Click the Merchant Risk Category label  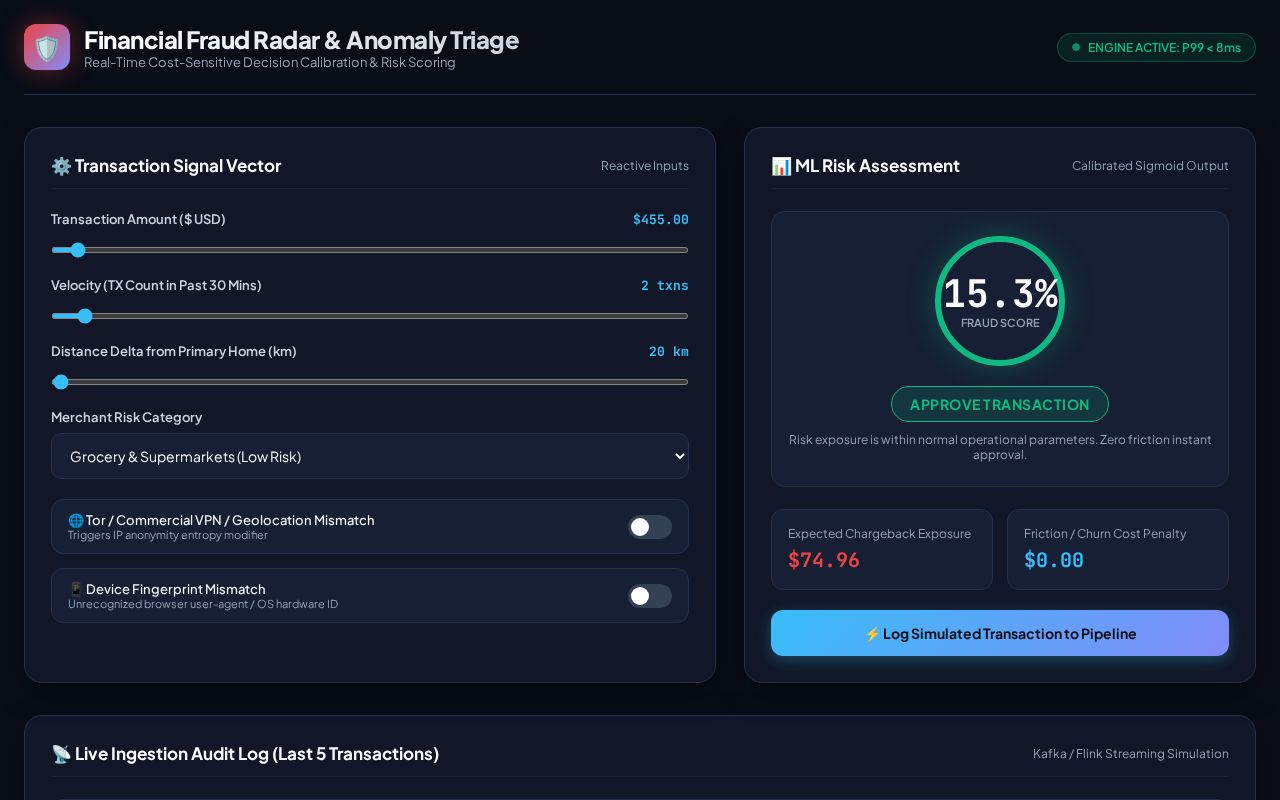[x=127, y=417]
